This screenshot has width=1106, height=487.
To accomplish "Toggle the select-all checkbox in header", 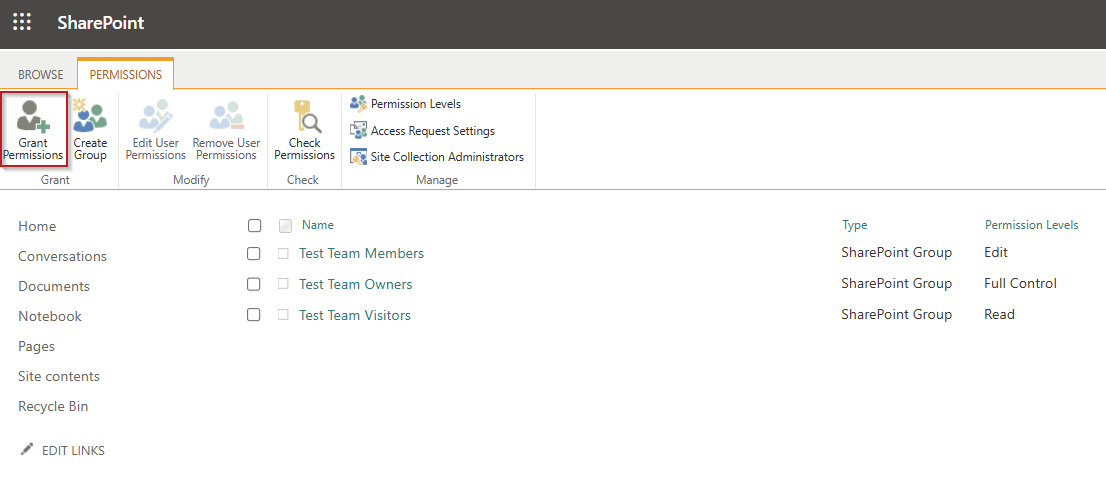I will 254,226.
